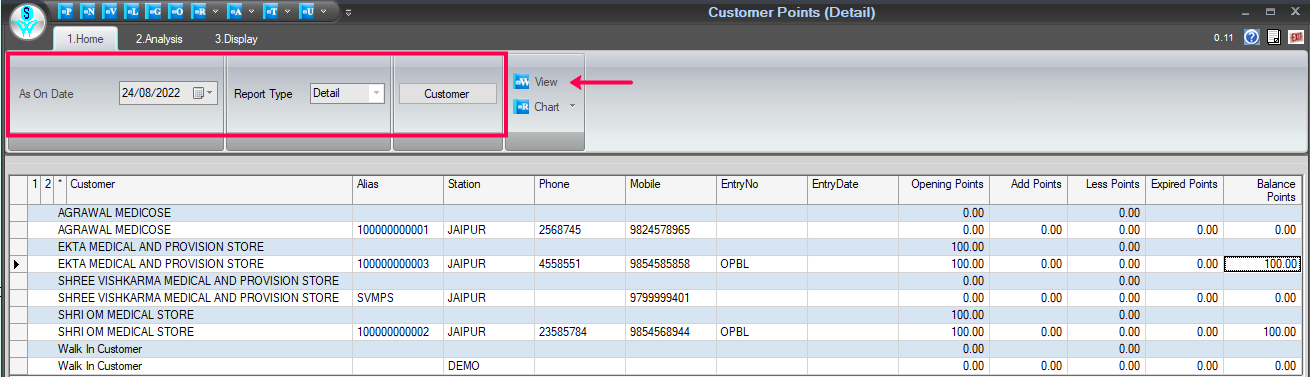The width and height of the screenshot is (1310, 377).
Task: Open the blue help question mark icon
Action: click(x=1251, y=37)
